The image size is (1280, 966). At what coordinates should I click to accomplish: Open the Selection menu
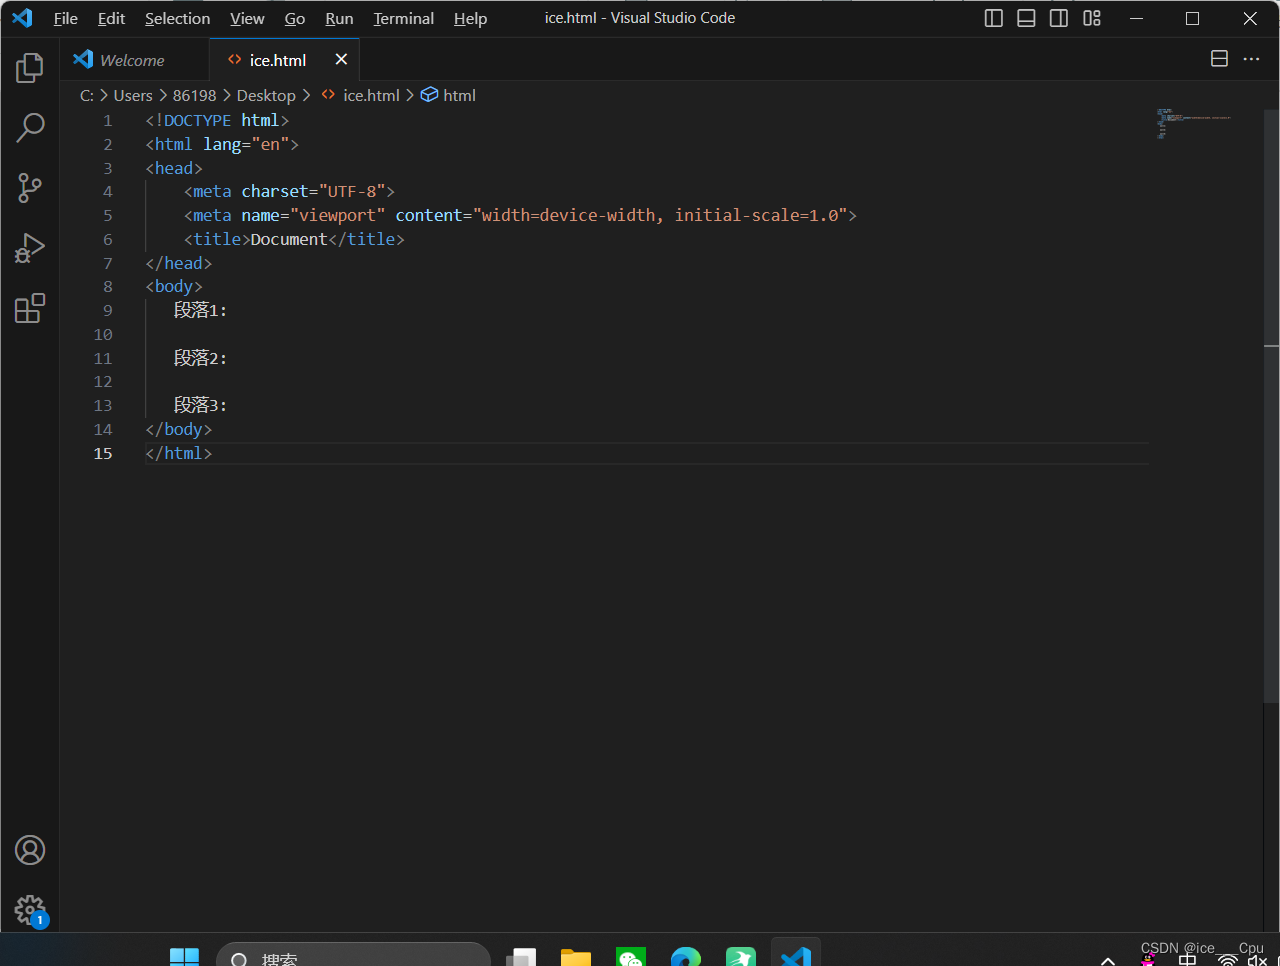click(177, 18)
